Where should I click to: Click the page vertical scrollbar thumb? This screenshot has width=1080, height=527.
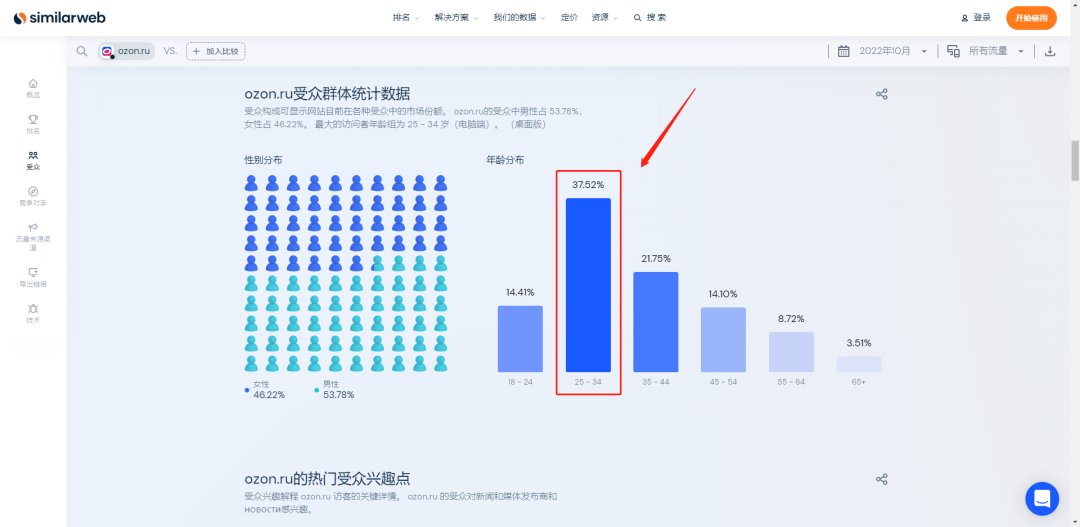1075,161
